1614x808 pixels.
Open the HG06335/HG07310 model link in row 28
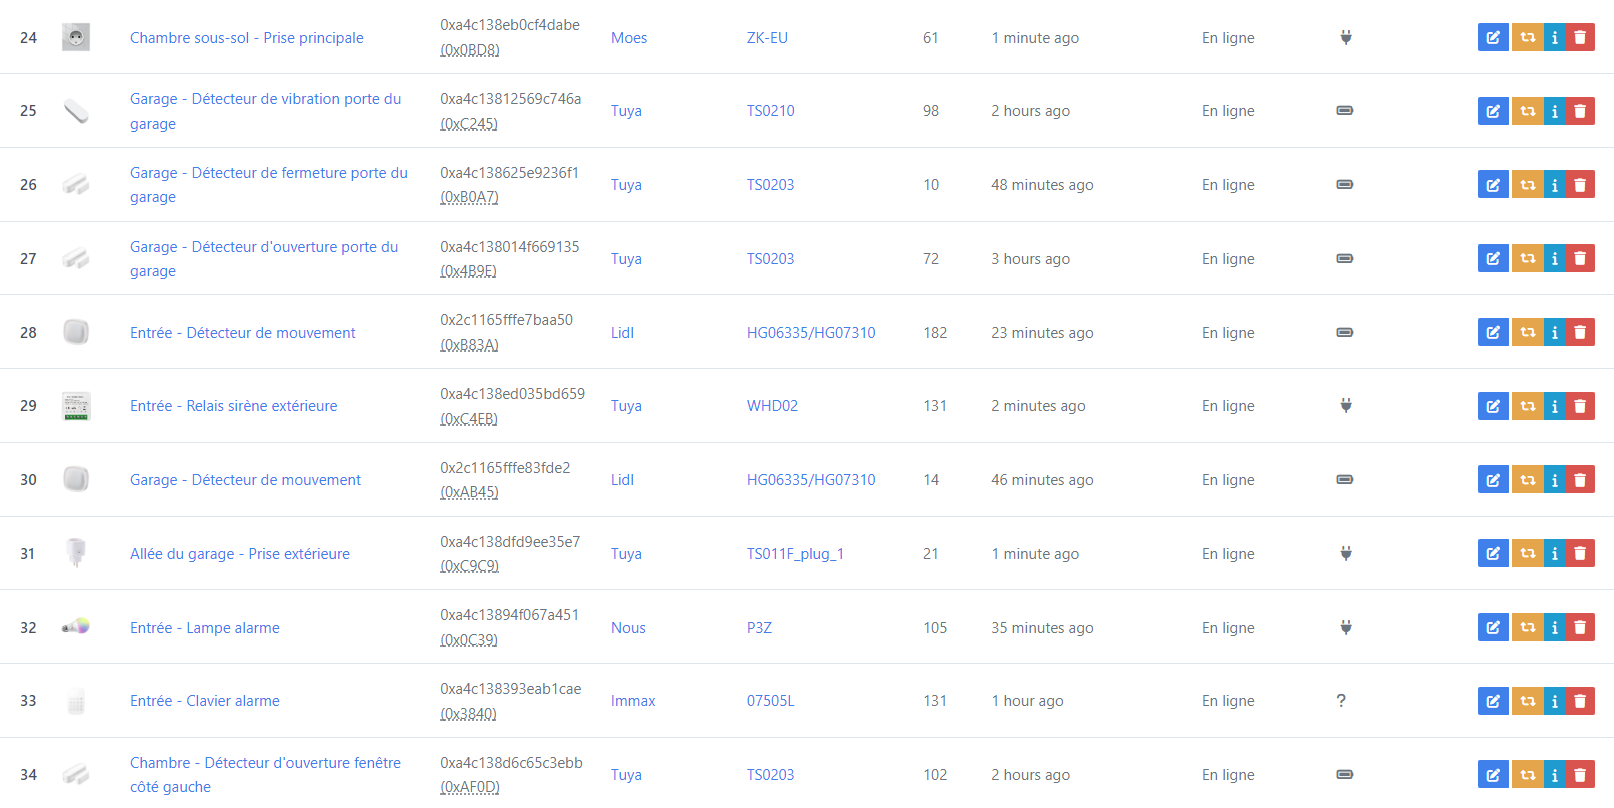(811, 333)
